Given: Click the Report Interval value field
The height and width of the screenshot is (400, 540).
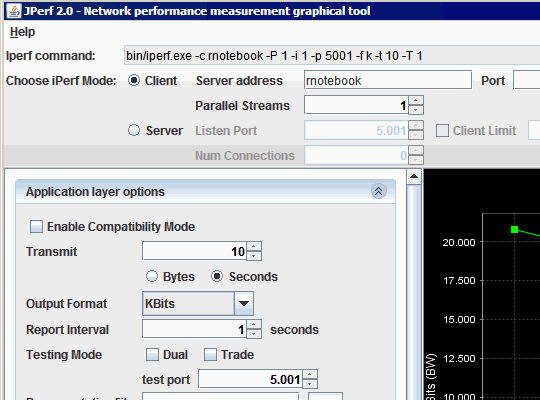Looking at the screenshot, I should tap(195, 329).
